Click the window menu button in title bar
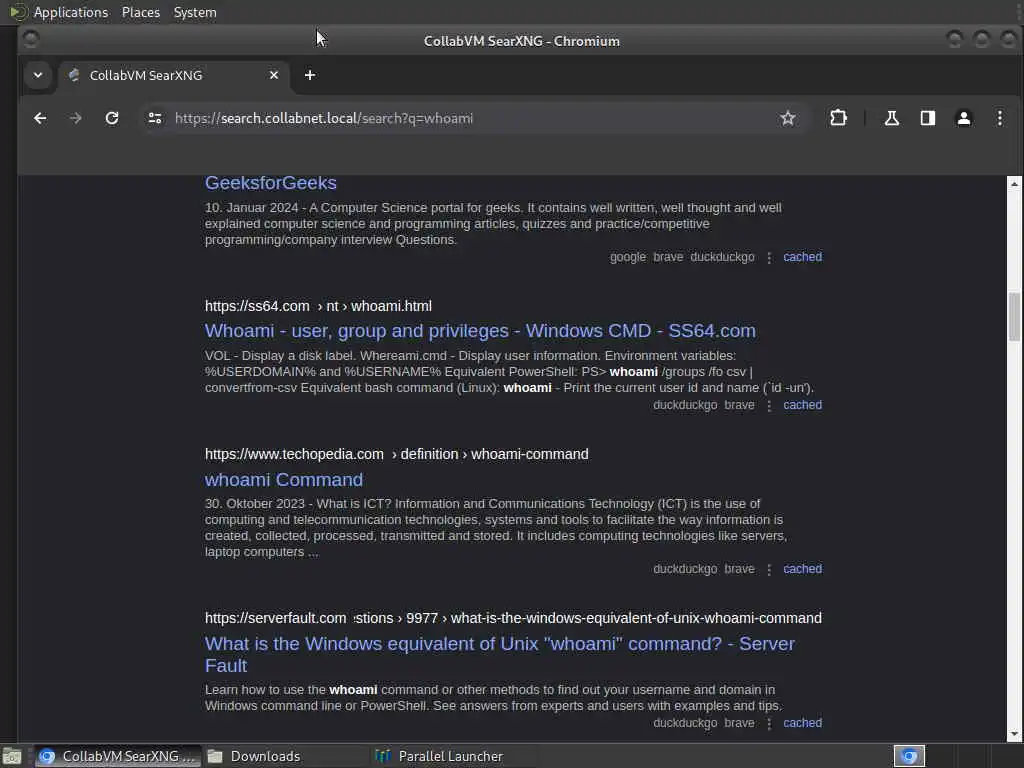The width and height of the screenshot is (1024, 768). 30,40
